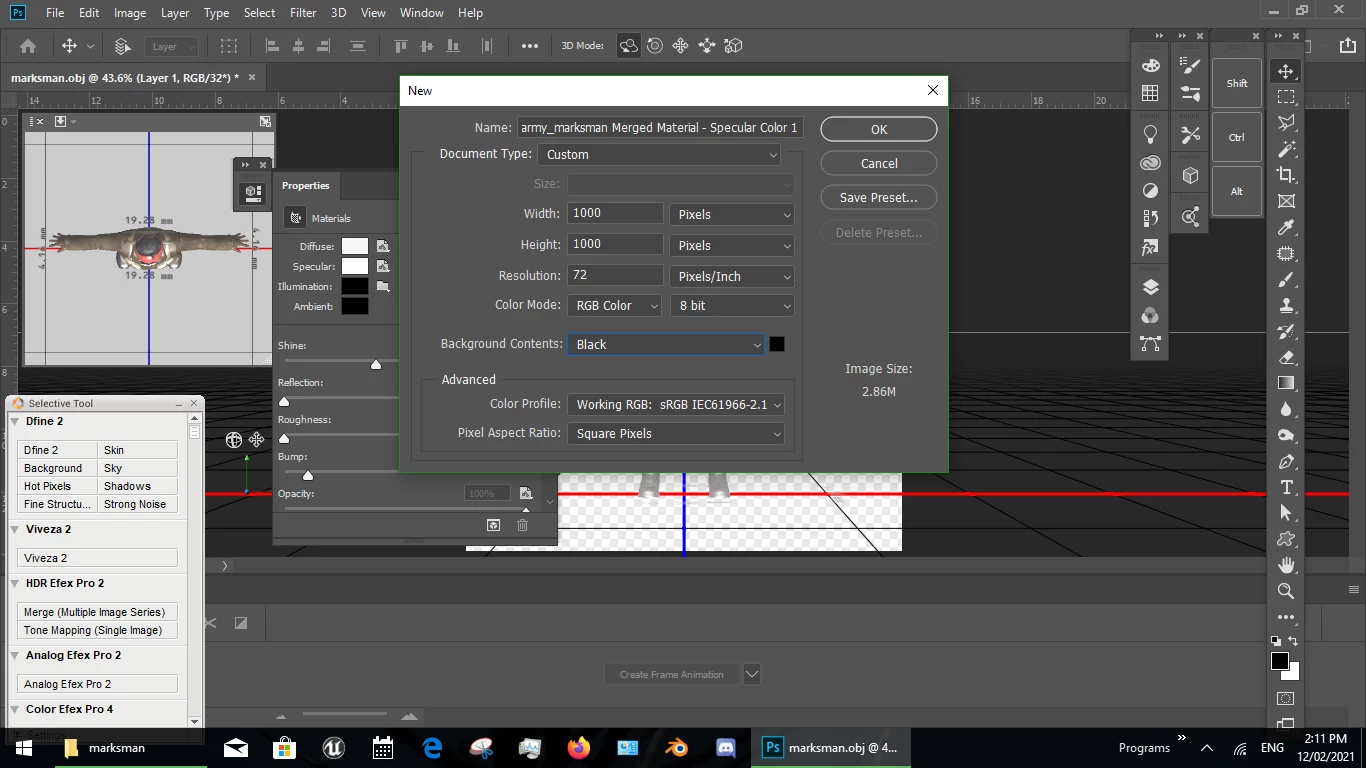Open the Color panel palette icon
This screenshot has height=768, width=1366.
pos(1150,66)
